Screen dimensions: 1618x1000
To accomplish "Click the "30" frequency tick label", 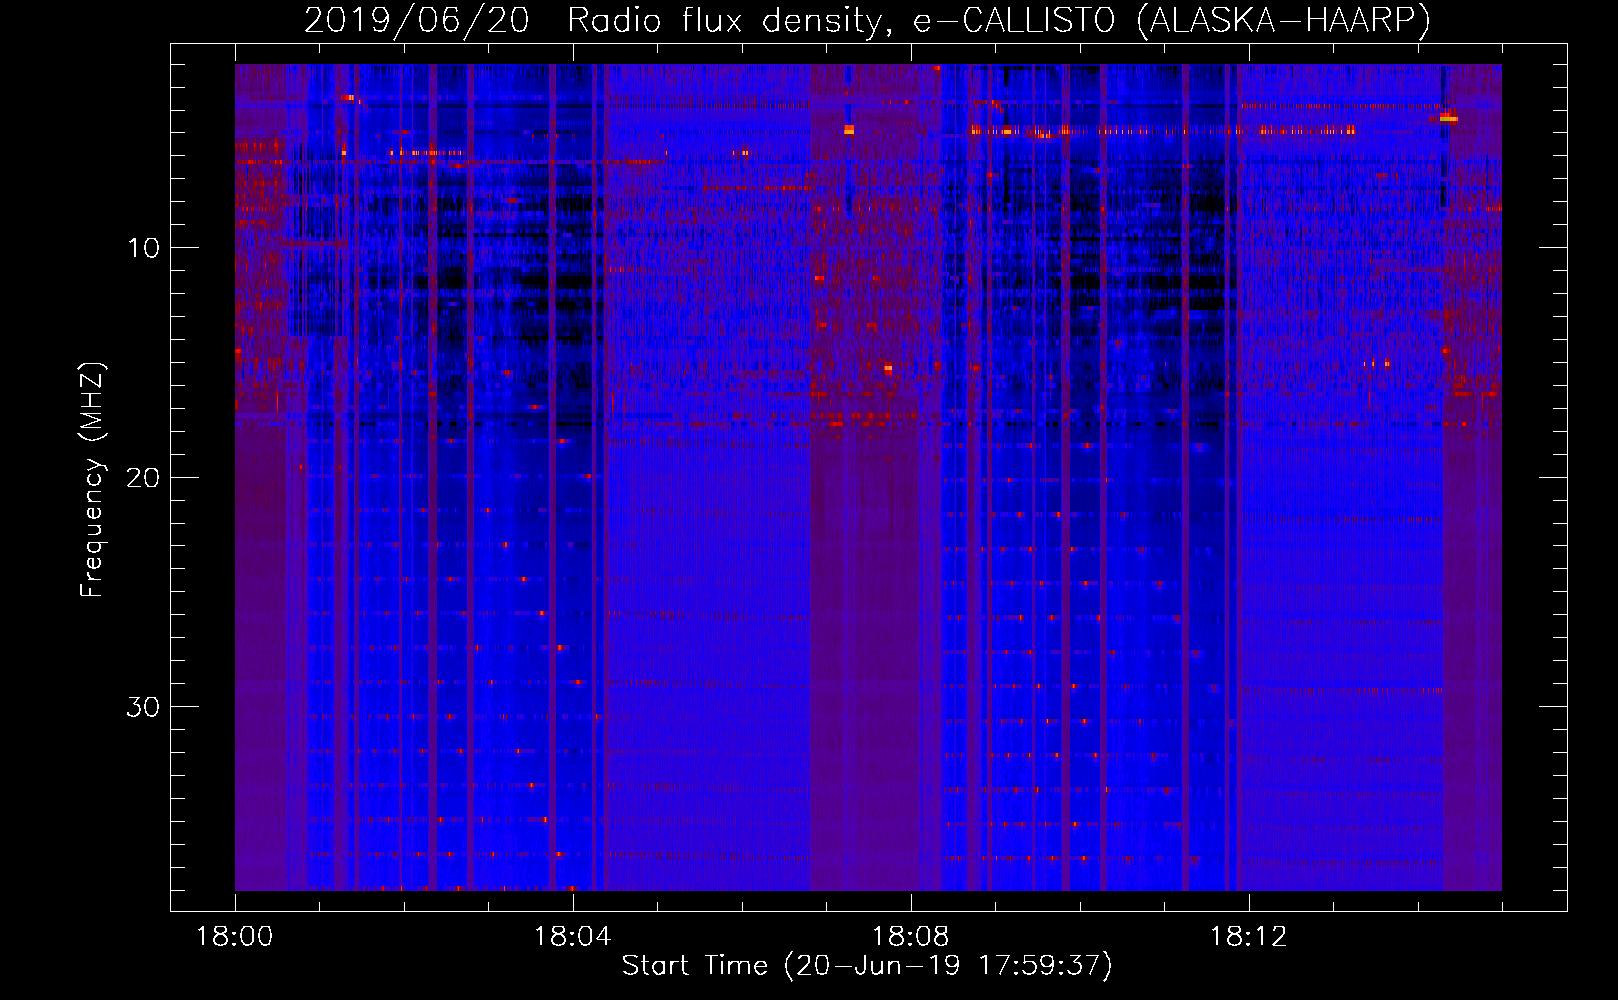I will 144,707.
